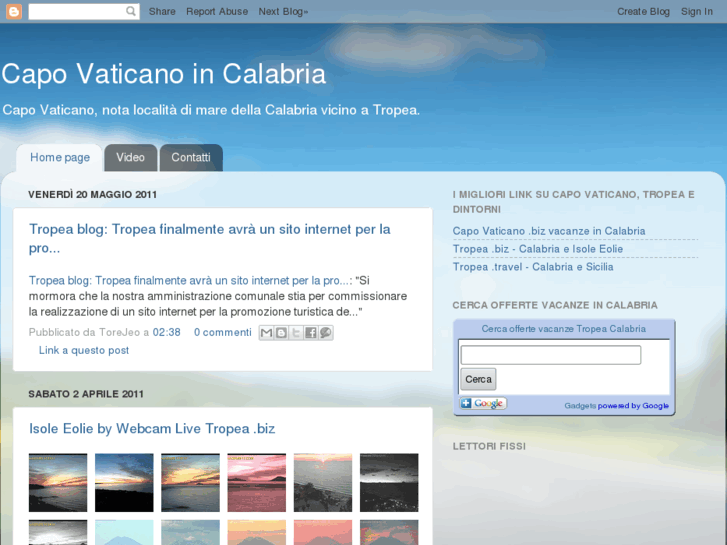Click the date heading venerdì 20 maggio 2011
The height and width of the screenshot is (545, 727).
[x=92, y=195]
